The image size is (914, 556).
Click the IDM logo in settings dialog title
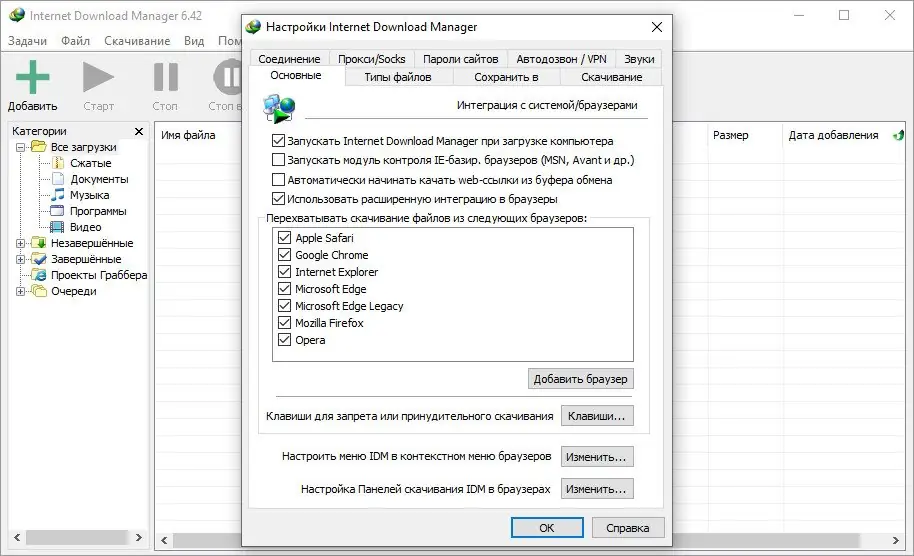(253, 27)
